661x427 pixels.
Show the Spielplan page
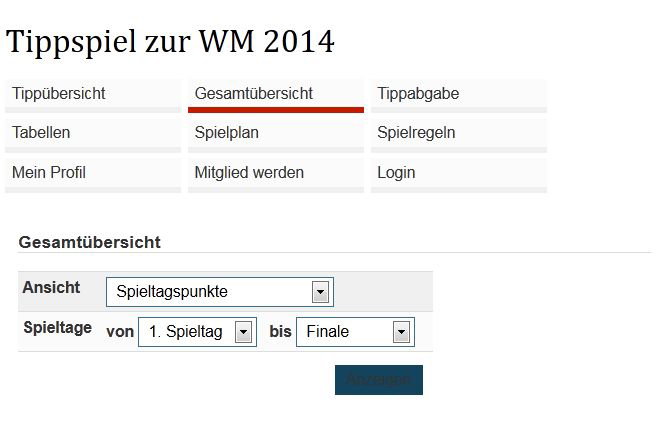[x=276, y=135]
